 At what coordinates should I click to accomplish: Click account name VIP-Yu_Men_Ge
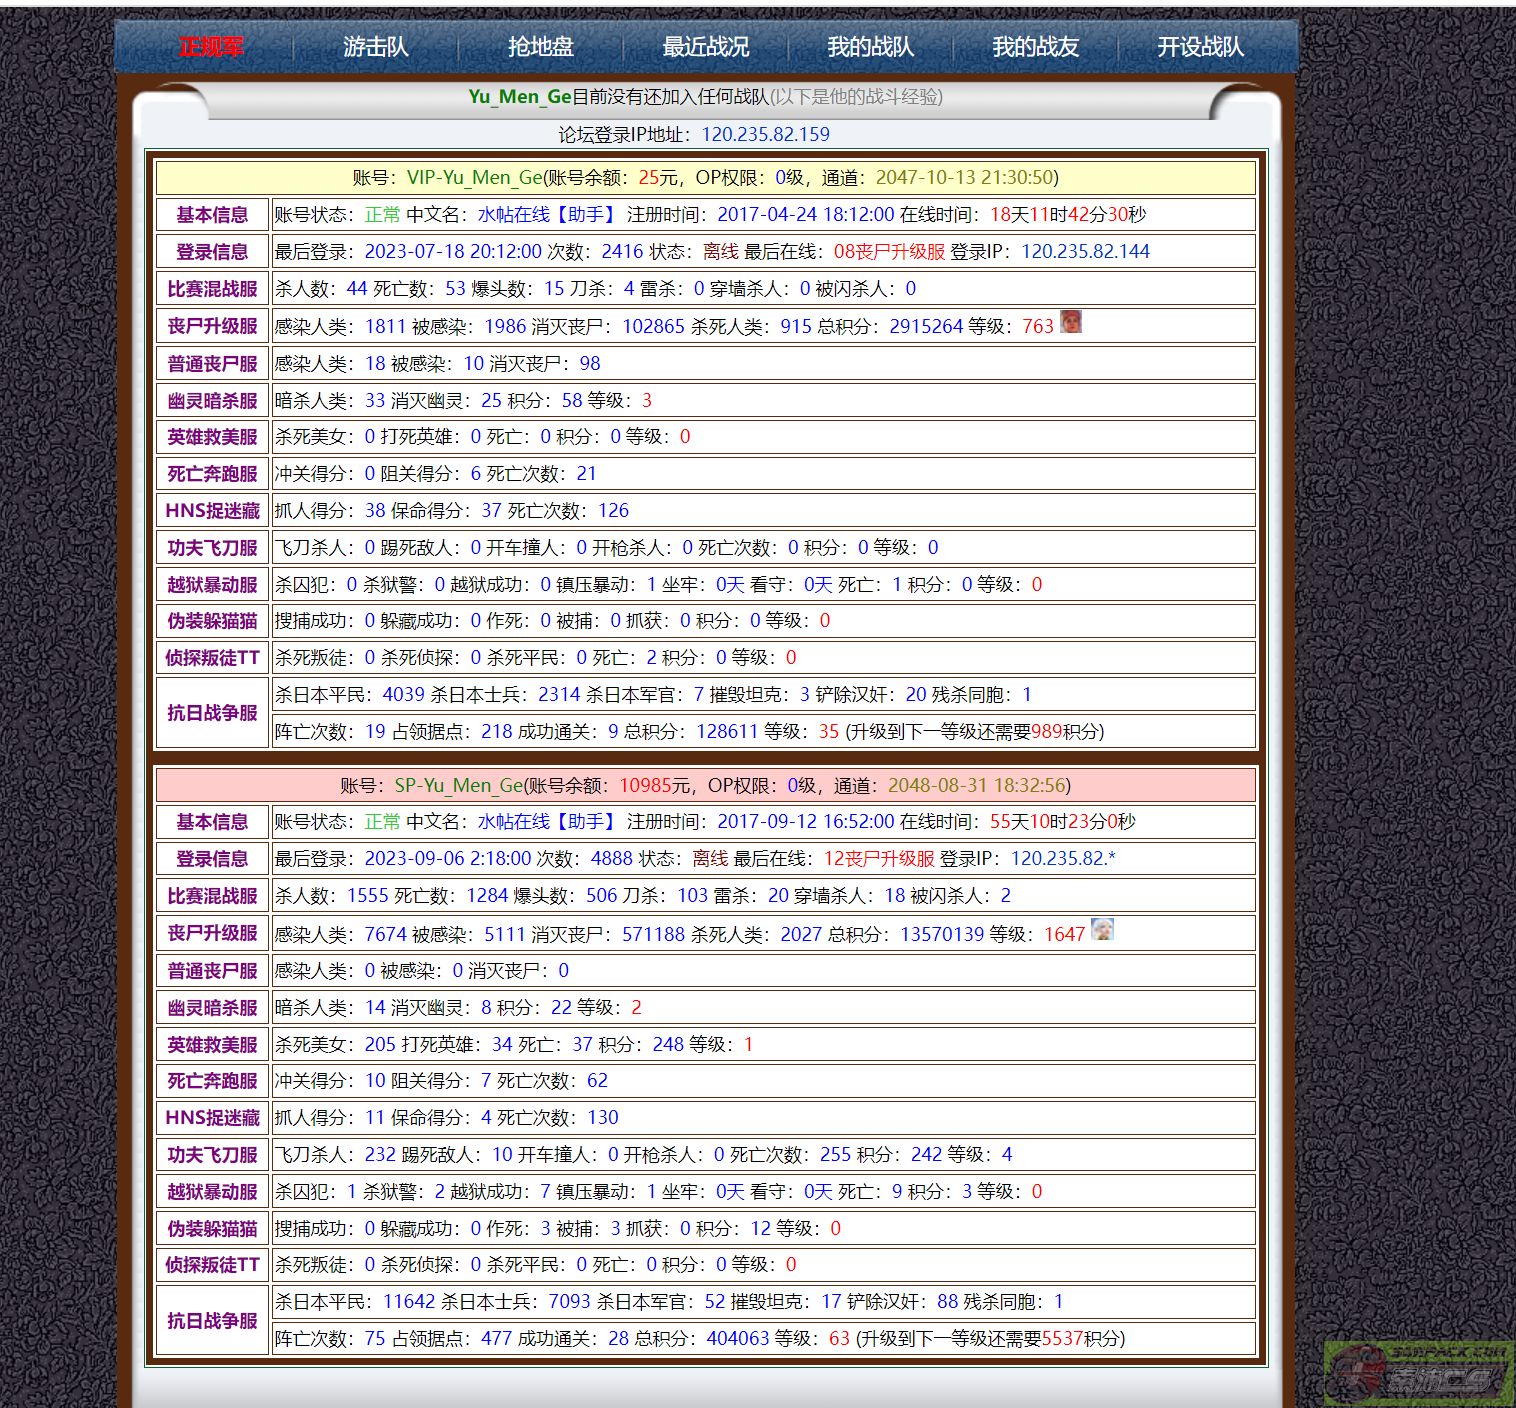tap(475, 178)
